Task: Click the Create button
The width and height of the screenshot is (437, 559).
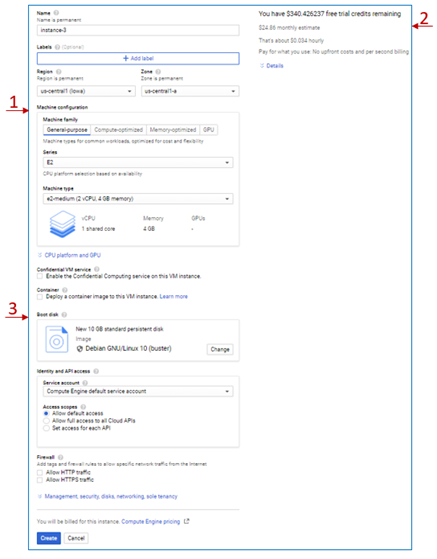Action: [49, 538]
